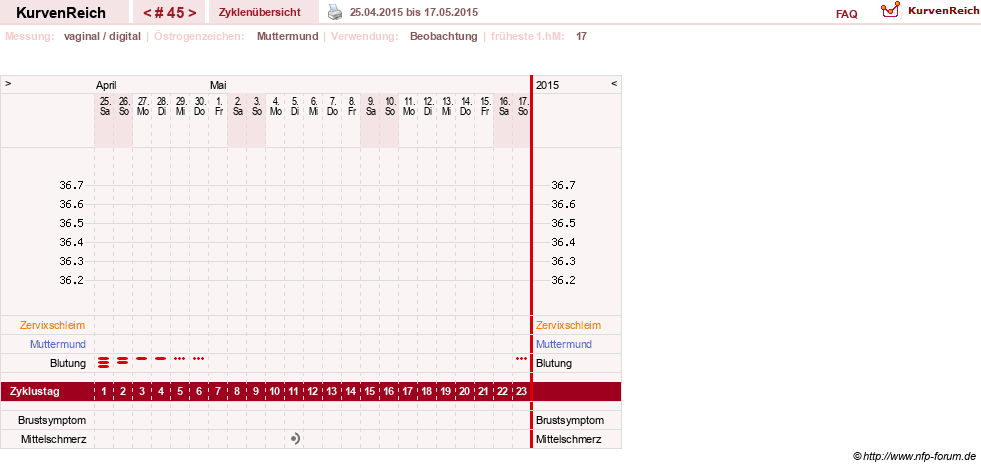Select the spotting dots on cycle day 6

click(198, 359)
